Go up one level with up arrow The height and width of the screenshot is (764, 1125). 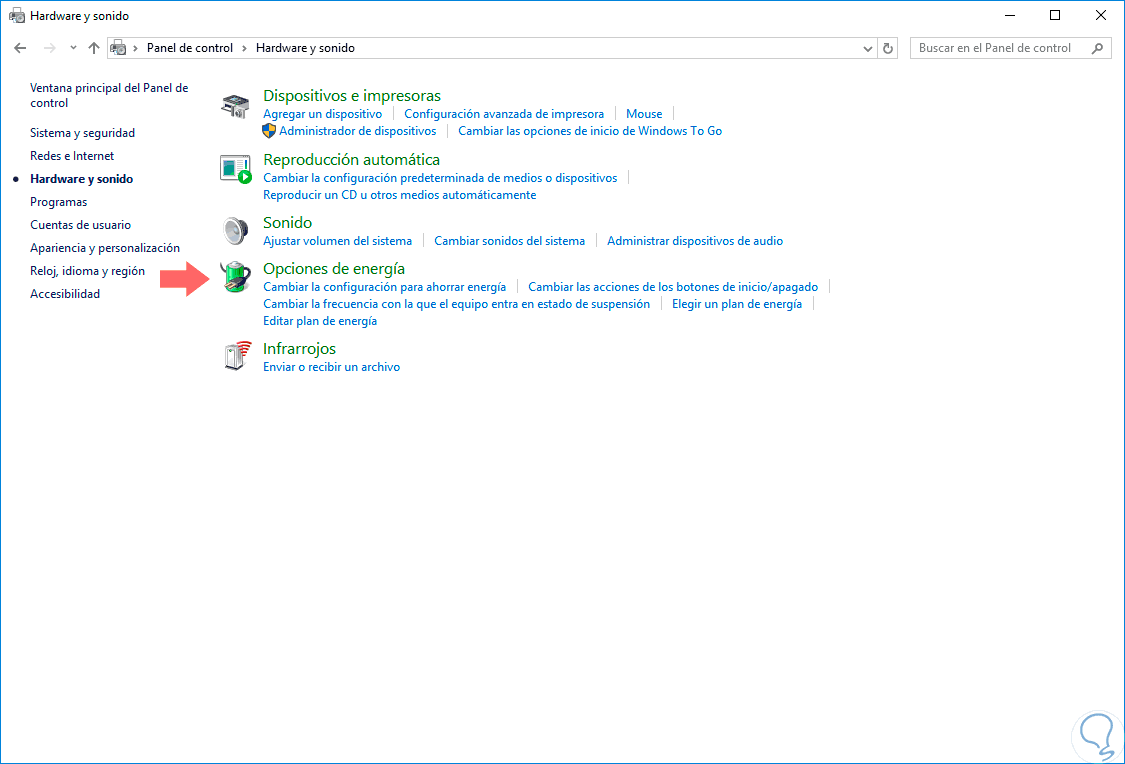(x=94, y=48)
